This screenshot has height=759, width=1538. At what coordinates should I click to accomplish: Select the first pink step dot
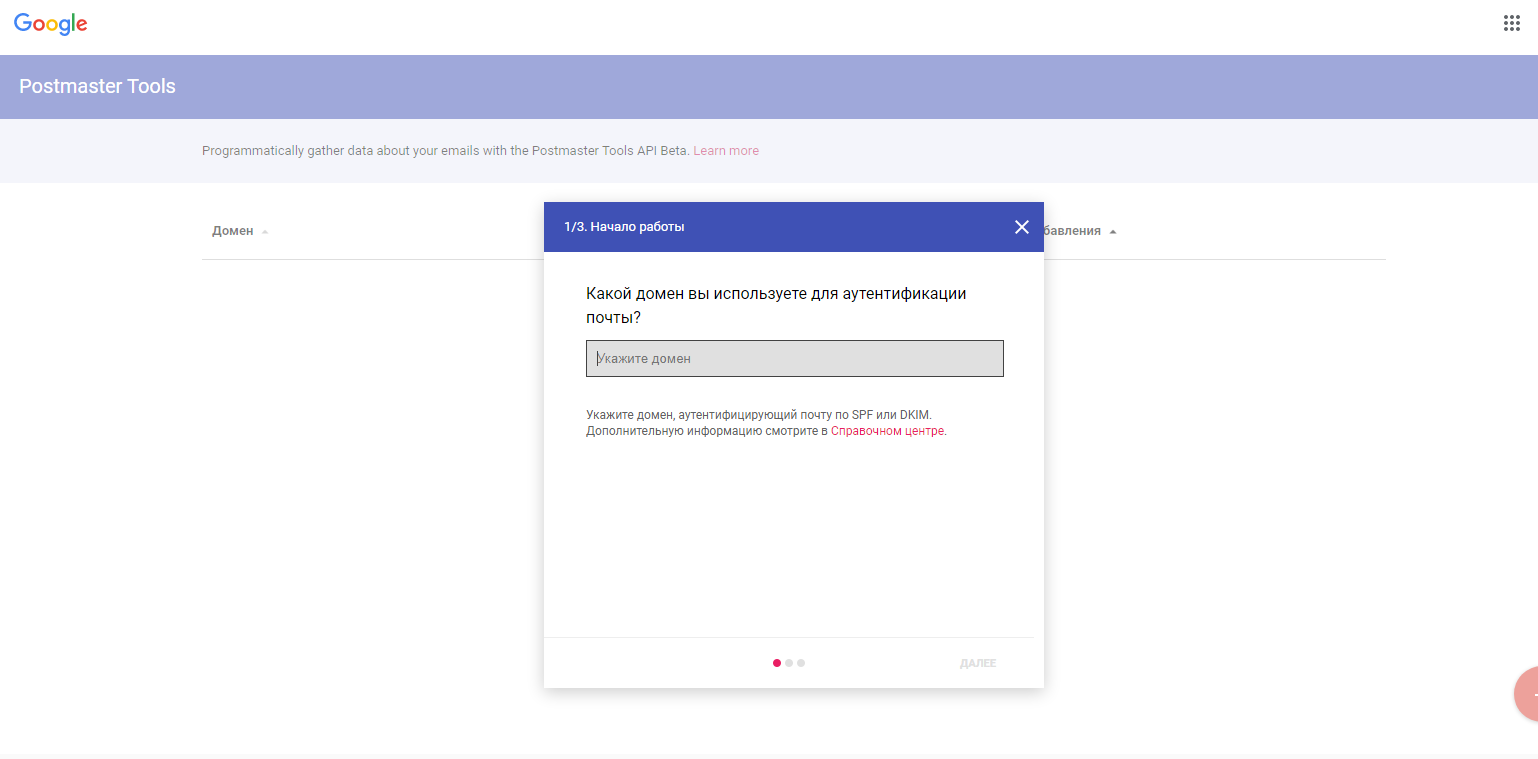pyautogui.click(x=777, y=663)
